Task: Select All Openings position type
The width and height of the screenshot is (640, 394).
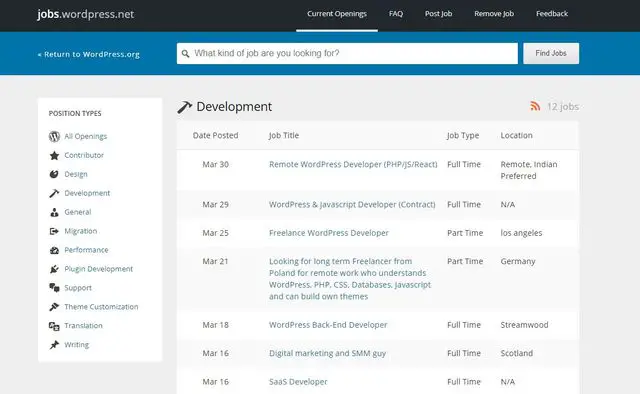Action: click(x=86, y=136)
